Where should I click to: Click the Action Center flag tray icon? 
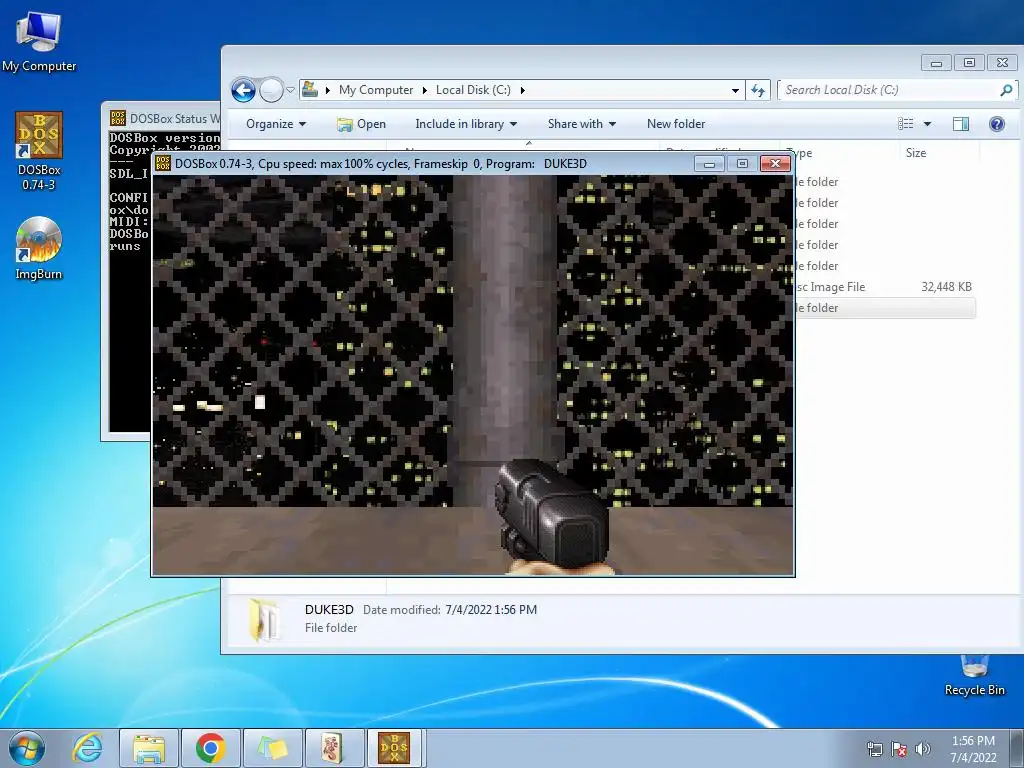(x=899, y=749)
